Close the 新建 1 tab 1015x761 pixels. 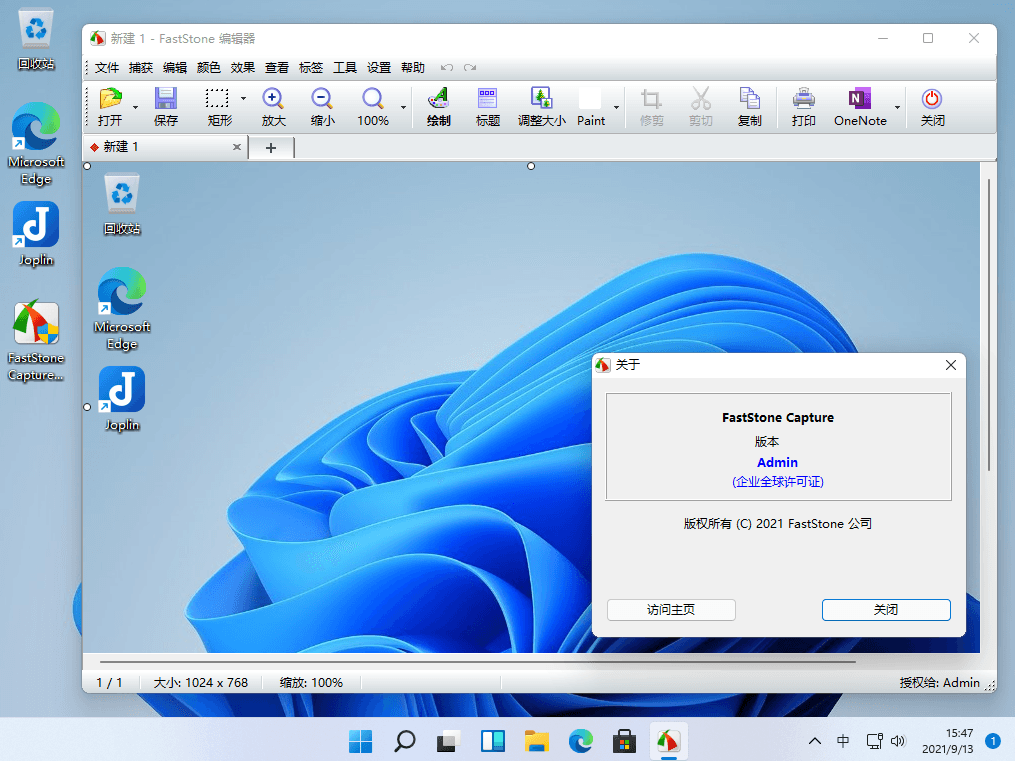click(237, 147)
